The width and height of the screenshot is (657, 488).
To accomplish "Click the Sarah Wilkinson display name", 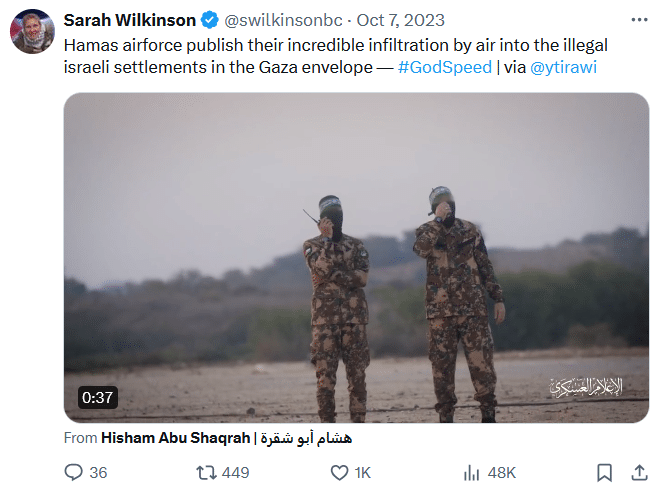I will [129, 20].
